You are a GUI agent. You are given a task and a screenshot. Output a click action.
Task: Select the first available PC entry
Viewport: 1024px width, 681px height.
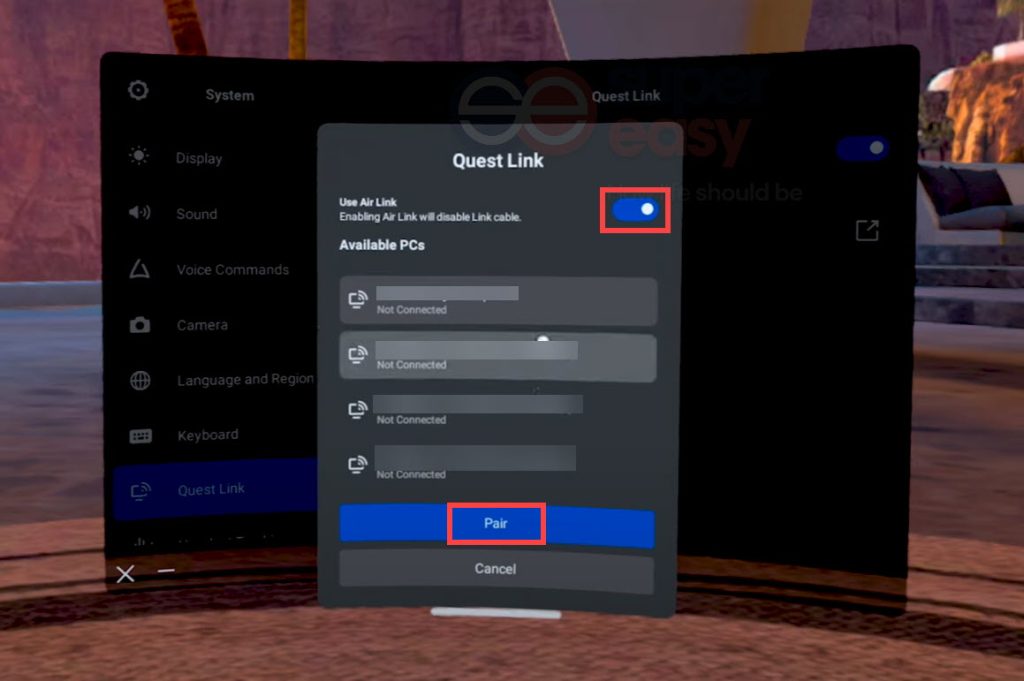pos(498,300)
